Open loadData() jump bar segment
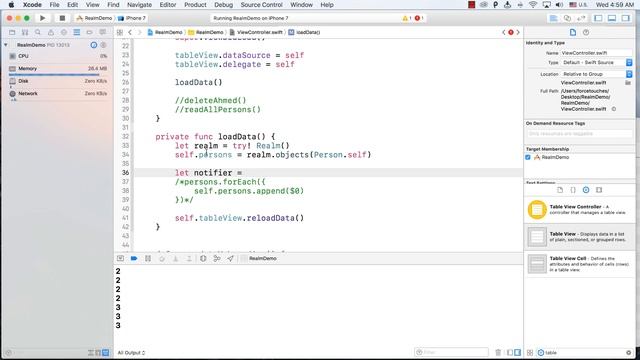Viewport: 640px width, 360px height. pyautogui.click(x=304, y=32)
